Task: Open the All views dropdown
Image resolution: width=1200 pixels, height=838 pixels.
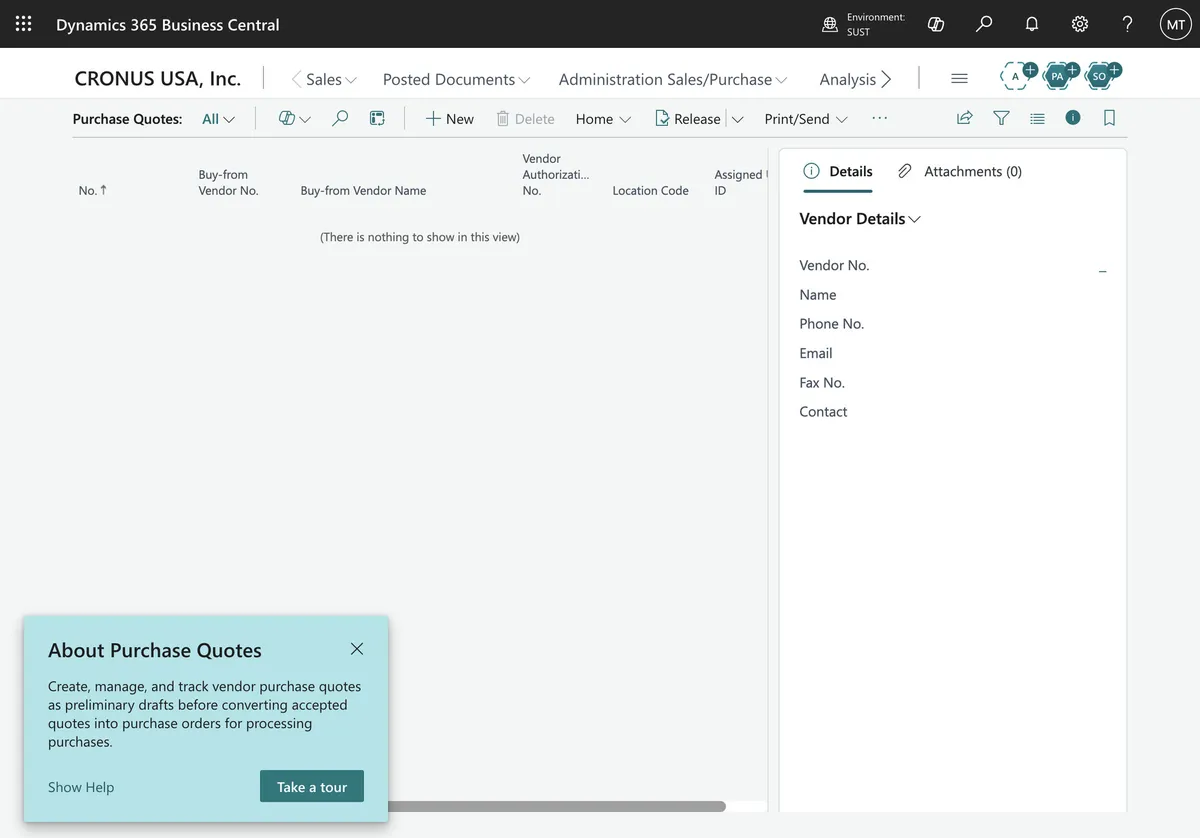Action: click(218, 118)
